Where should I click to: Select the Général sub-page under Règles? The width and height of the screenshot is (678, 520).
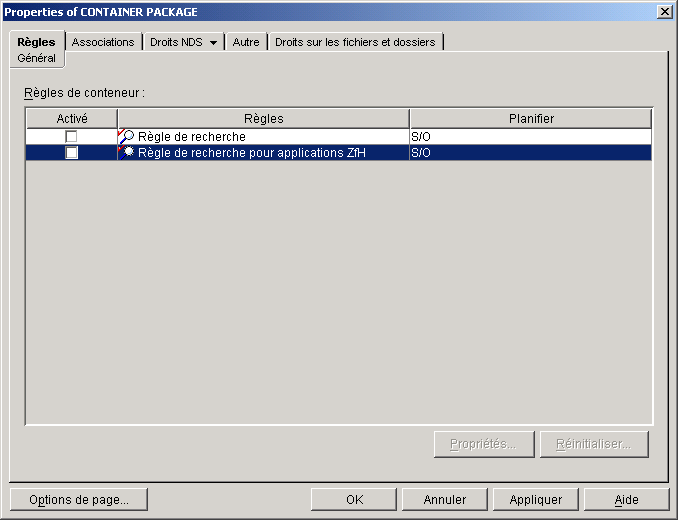[36, 58]
